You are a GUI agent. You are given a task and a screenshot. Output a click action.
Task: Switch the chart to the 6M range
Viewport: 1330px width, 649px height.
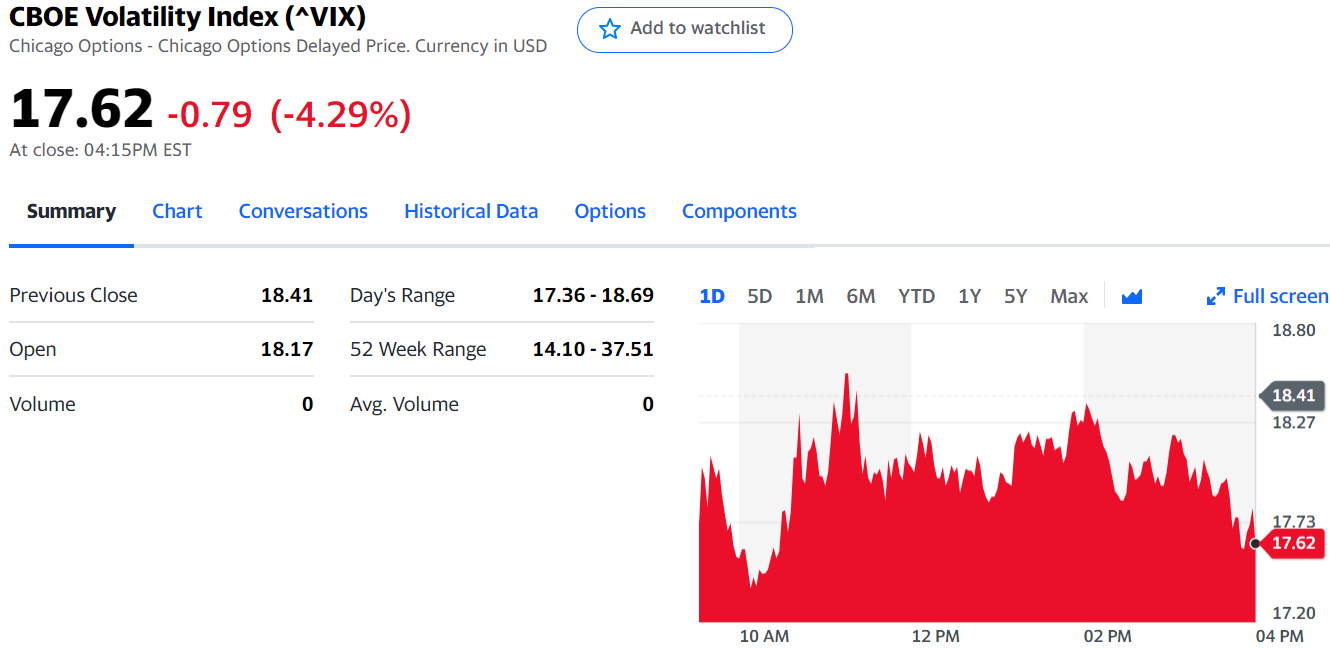pyautogui.click(x=861, y=296)
